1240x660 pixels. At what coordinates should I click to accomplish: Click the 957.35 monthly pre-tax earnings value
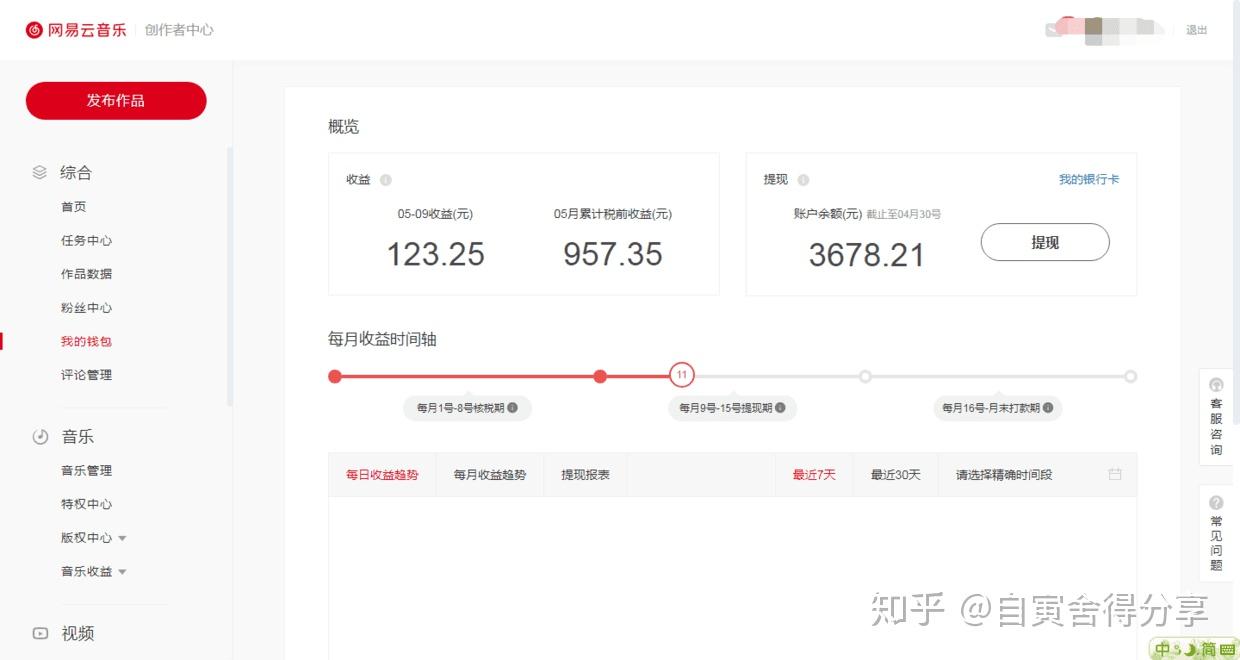click(613, 254)
